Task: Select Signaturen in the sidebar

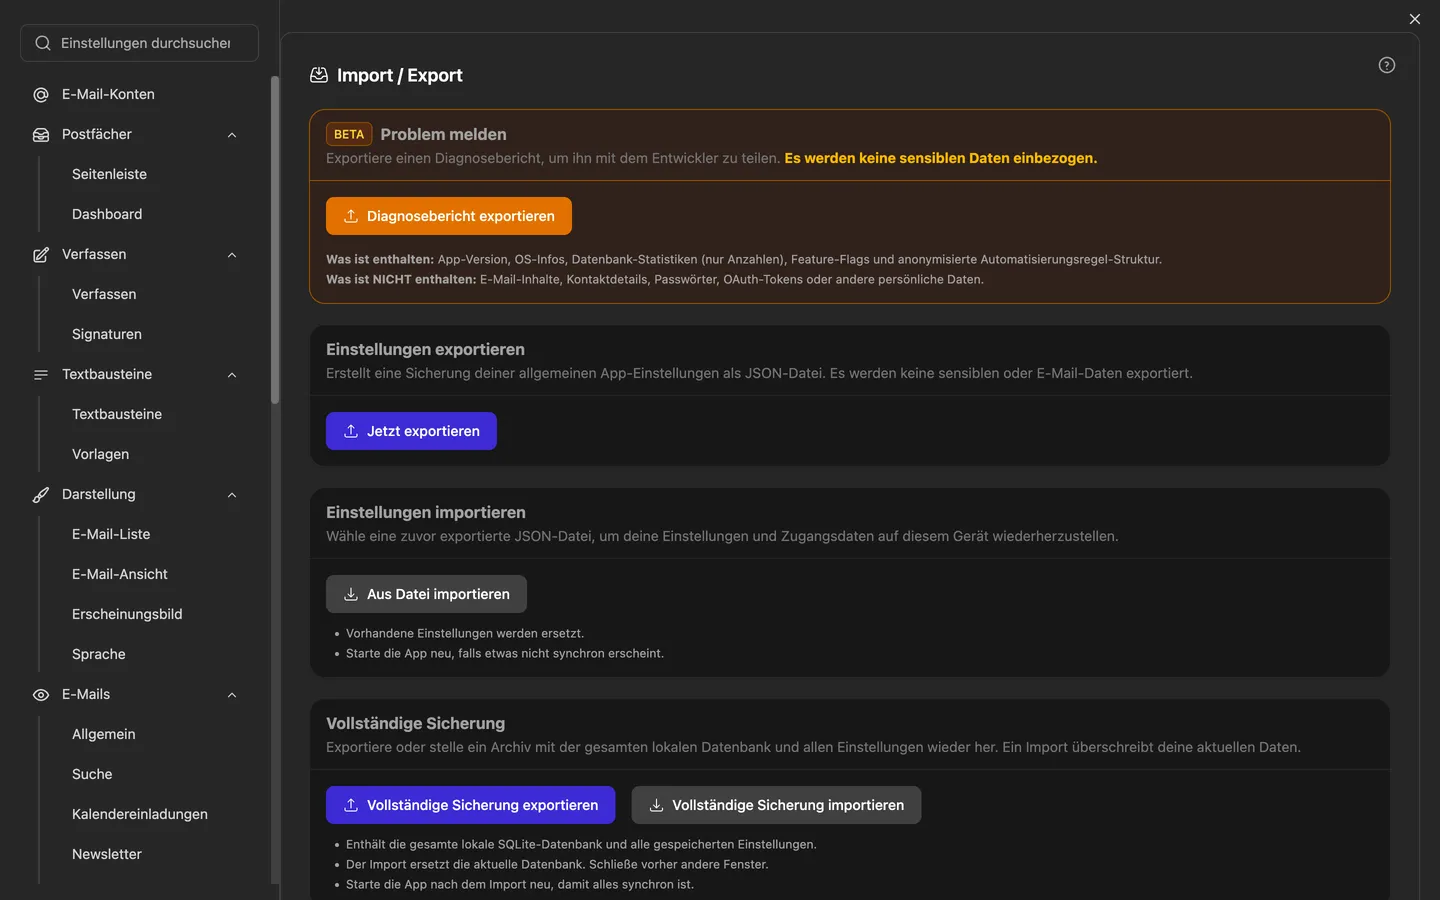Action: pos(107,334)
